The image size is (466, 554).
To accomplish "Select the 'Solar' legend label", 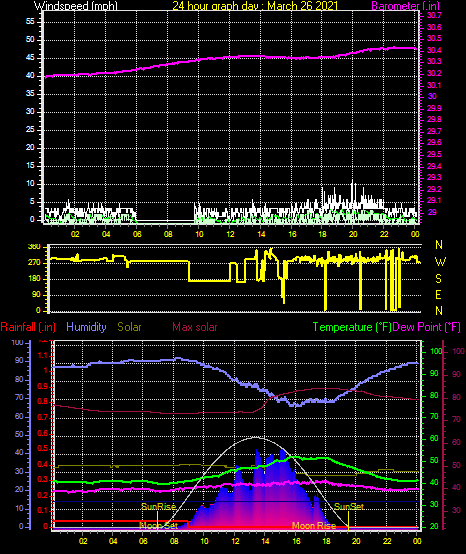I will (129, 327).
